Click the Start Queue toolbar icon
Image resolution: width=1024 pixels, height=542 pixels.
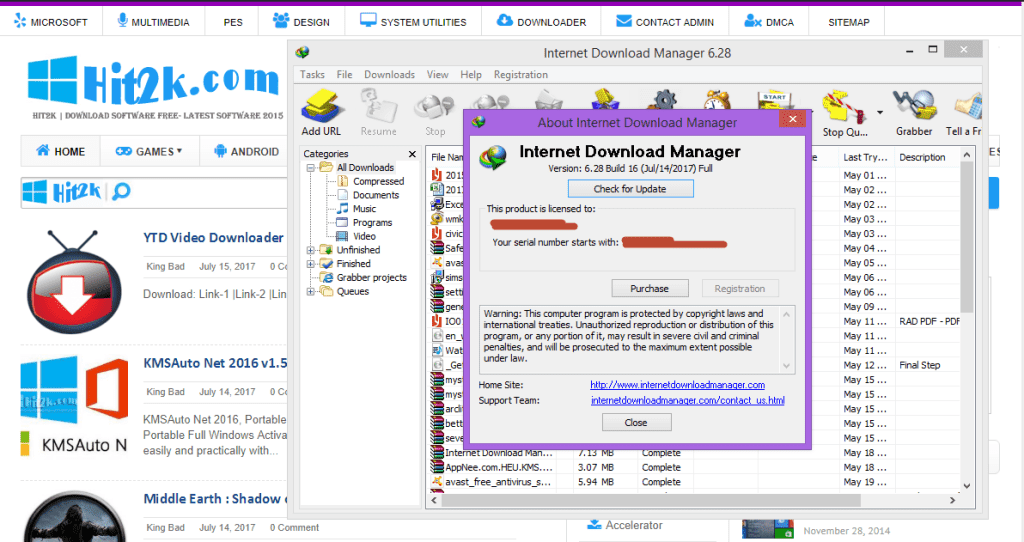click(775, 100)
